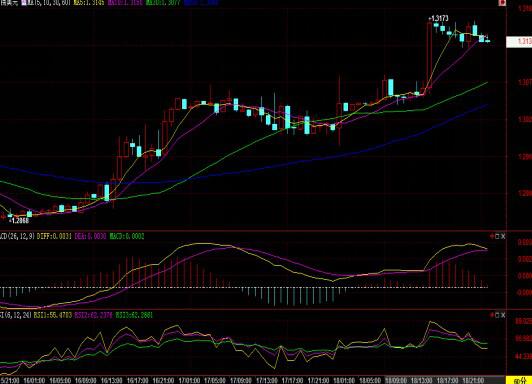Click the 18/13:00 time axis label
The width and height of the screenshot is (532, 384).
pos(421,381)
